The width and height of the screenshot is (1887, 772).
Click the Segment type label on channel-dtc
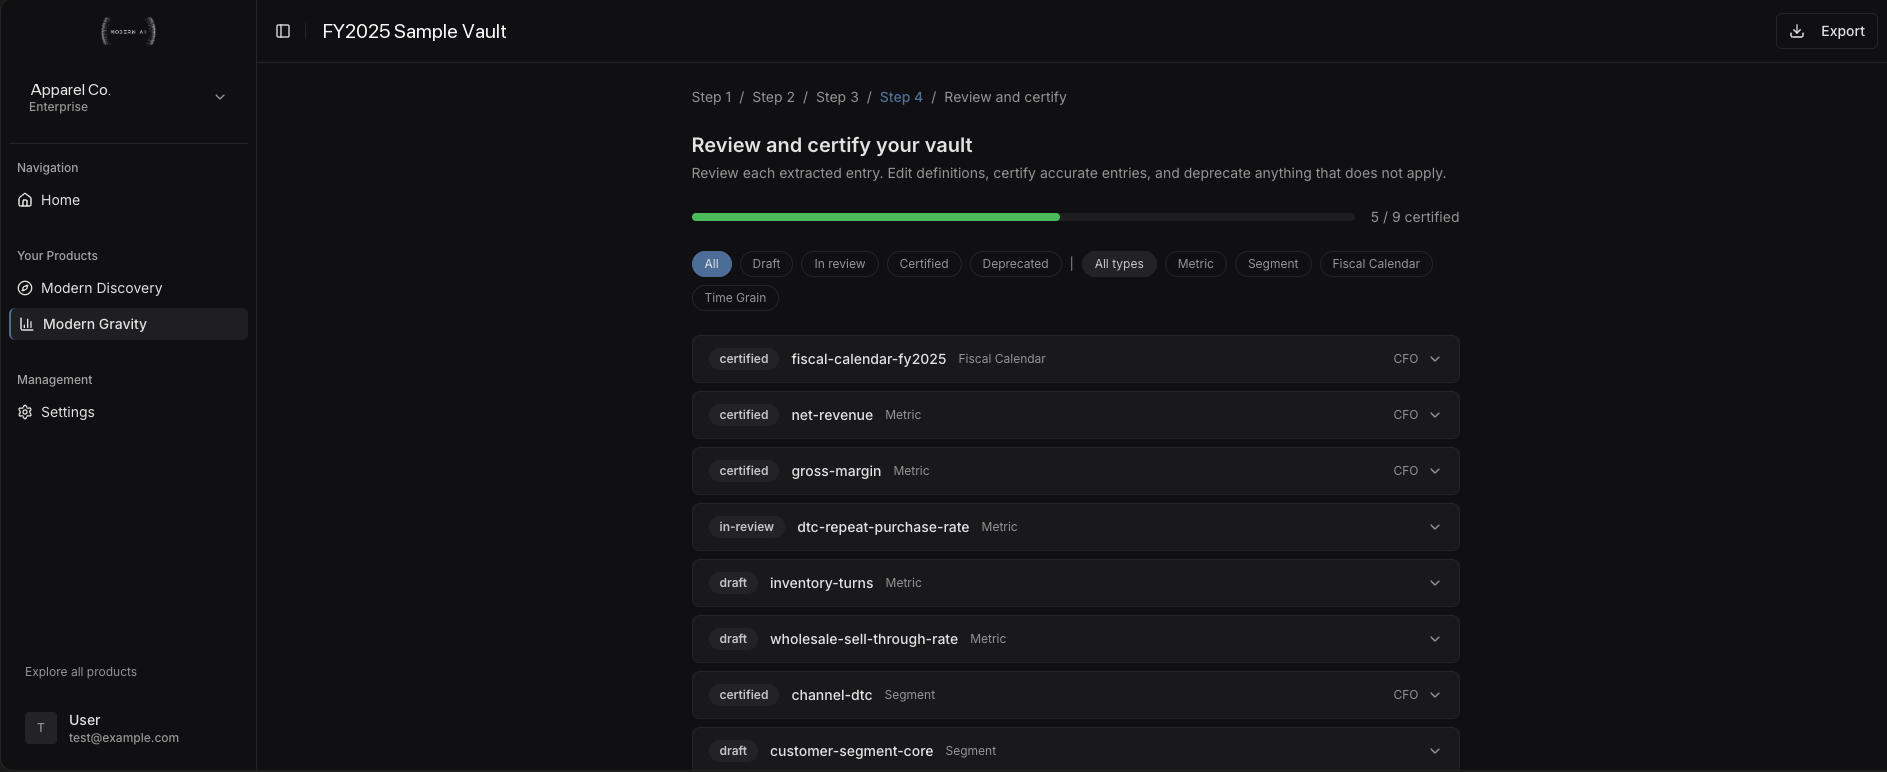click(910, 695)
